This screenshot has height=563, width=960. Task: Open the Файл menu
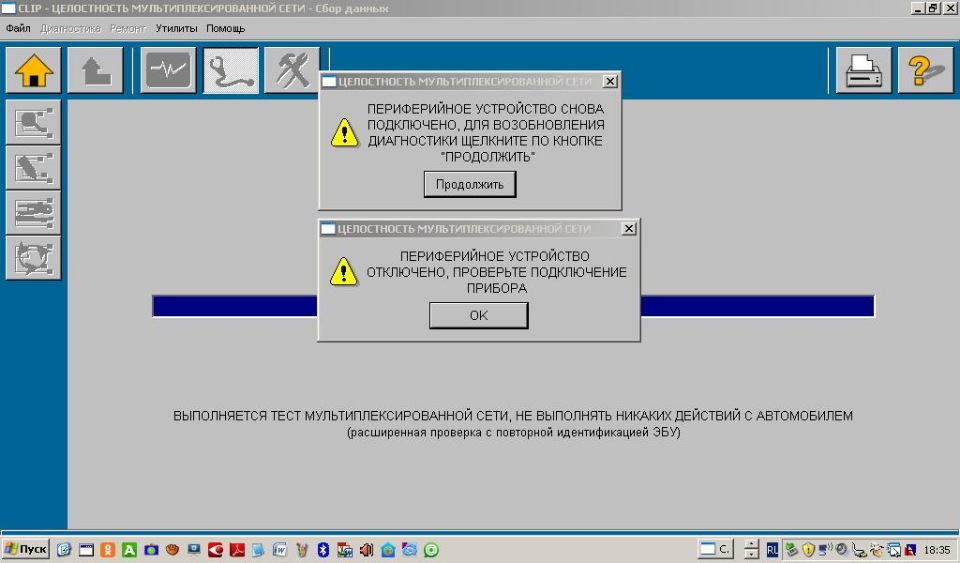(18, 28)
